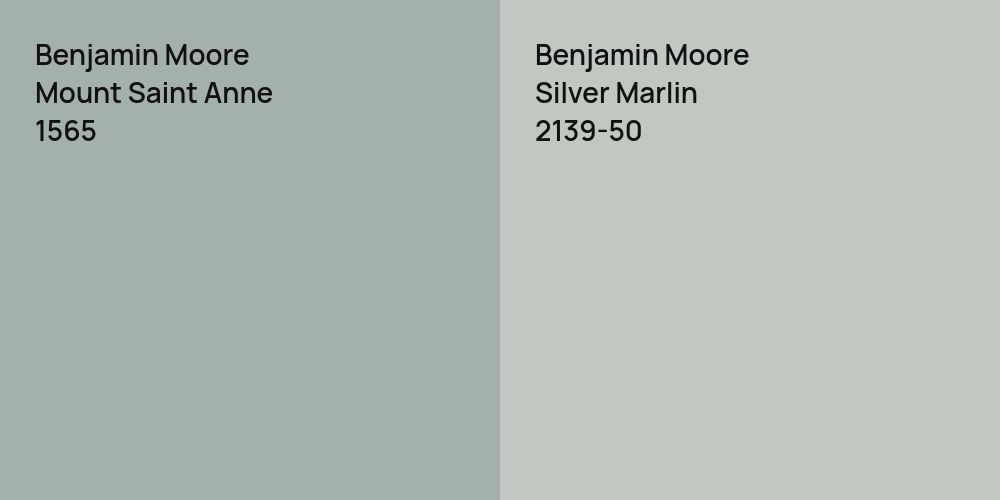Click the Mount Saint Anne color swatch
Screen dimensions: 1000x500
250,320
